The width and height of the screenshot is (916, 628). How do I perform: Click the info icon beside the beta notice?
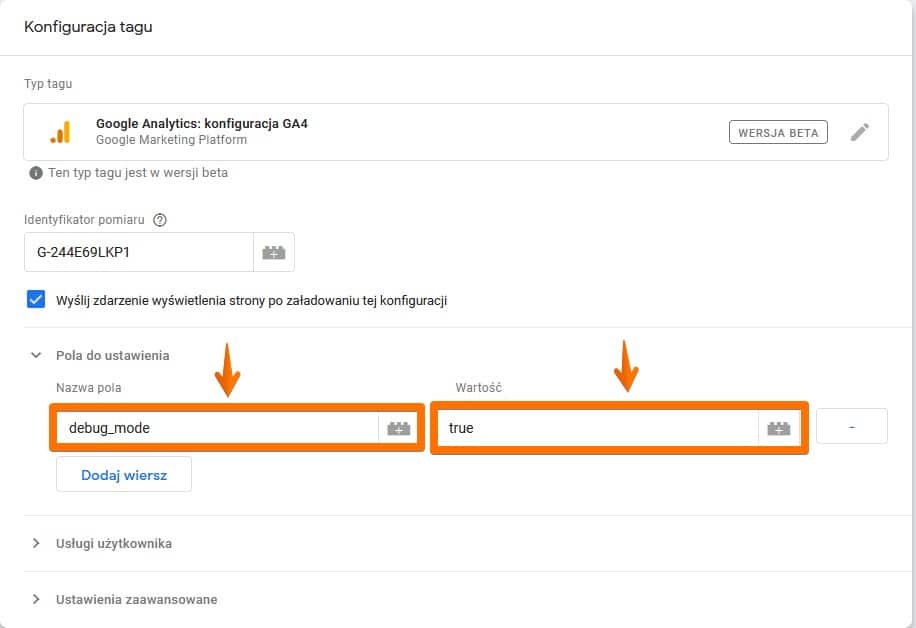[36, 173]
